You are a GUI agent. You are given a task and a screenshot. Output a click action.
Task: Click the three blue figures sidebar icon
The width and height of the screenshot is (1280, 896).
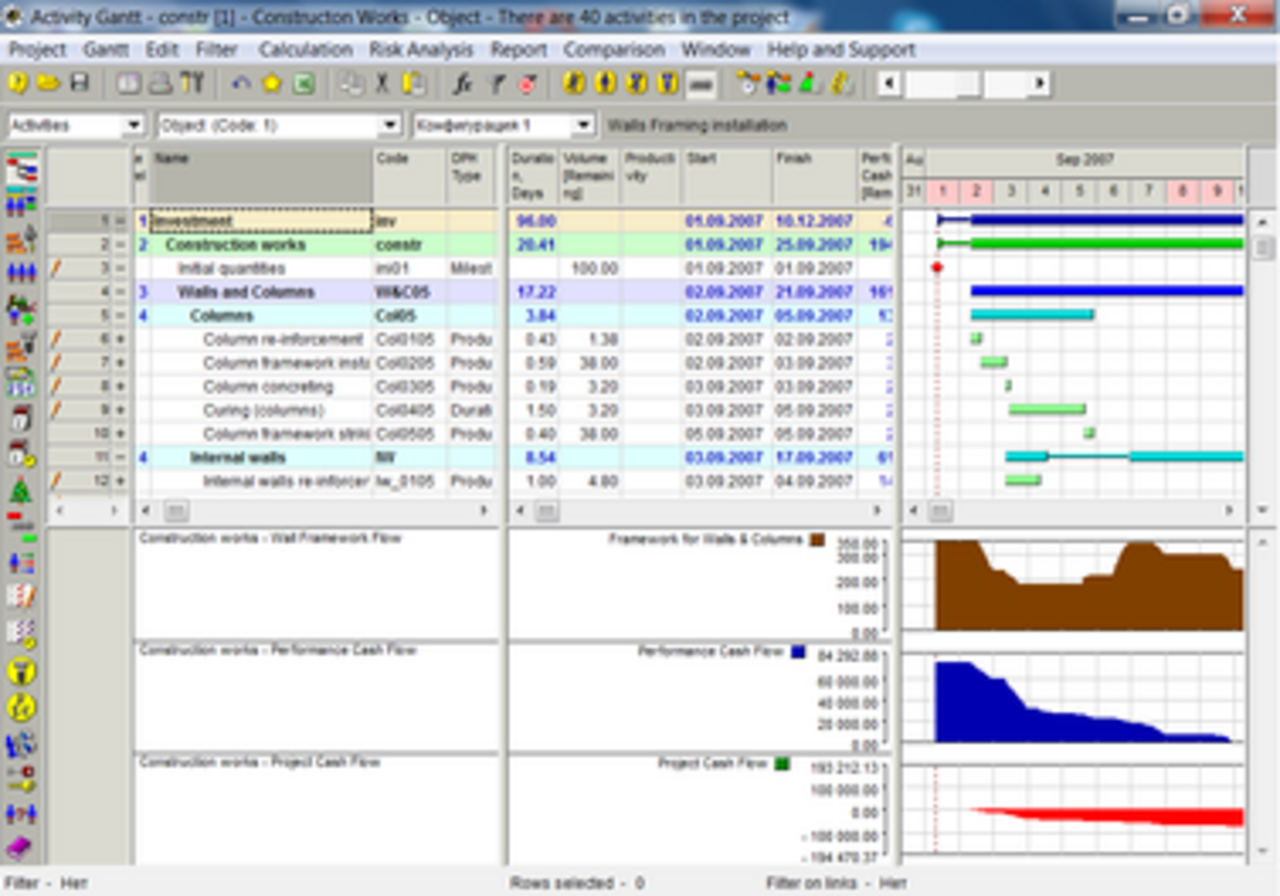pos(21,273)
